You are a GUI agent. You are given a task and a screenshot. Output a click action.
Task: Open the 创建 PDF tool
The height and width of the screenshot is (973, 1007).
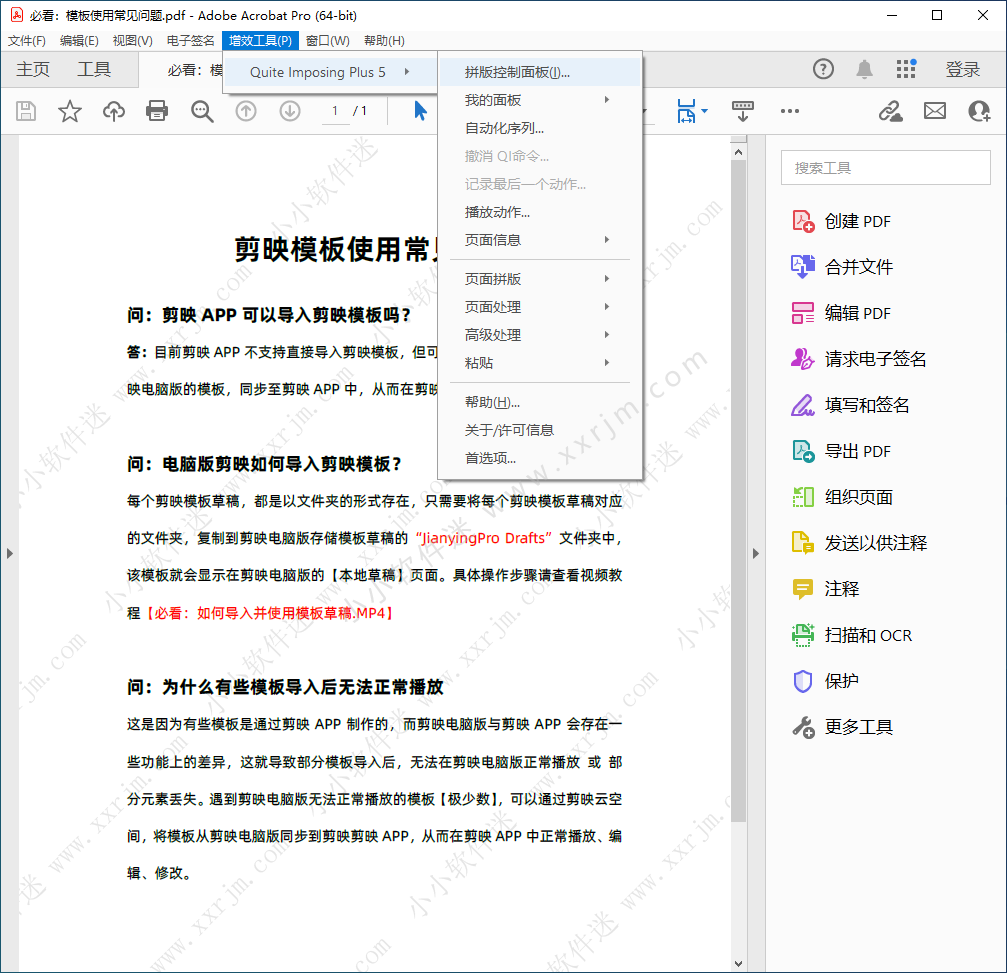click(857, 221)
